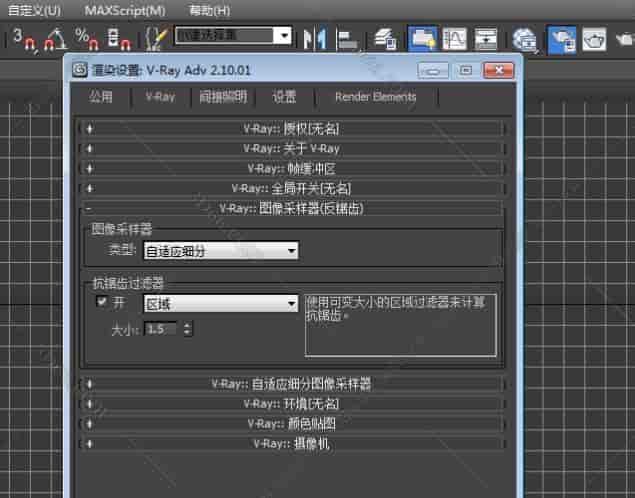Screen dimensions: 635x498
Task: Click the 大小 filter size spinner arrows
Action: pyautogui.click(x=188, y=328)
